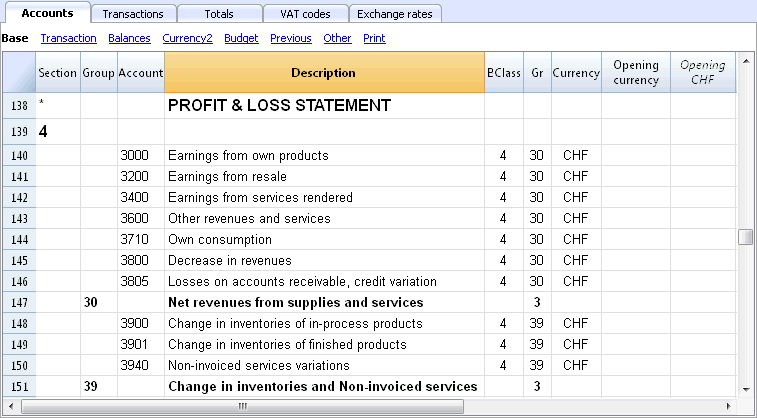Switch to the Transactions tab
The width and height of the screenshot is (757, 418).
click(x=133, y=14)
